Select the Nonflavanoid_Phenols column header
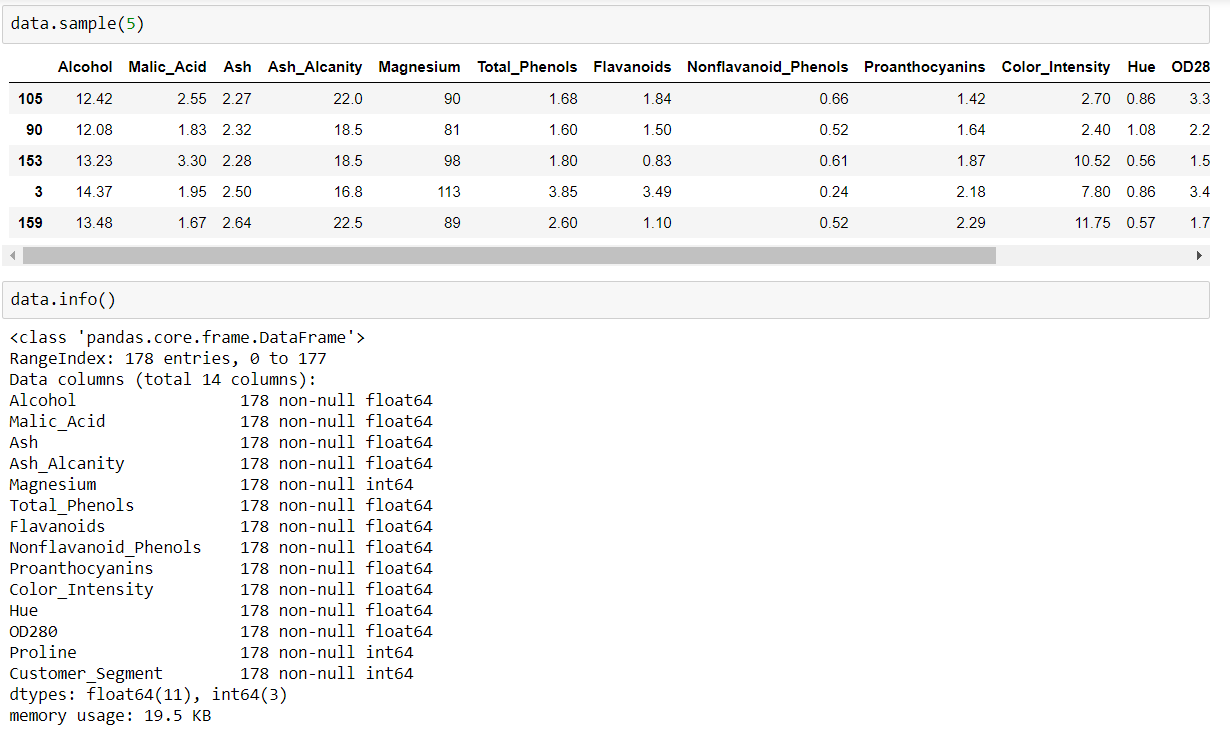The width and height of the screenshot is (1230, 740). coord(767,67)
